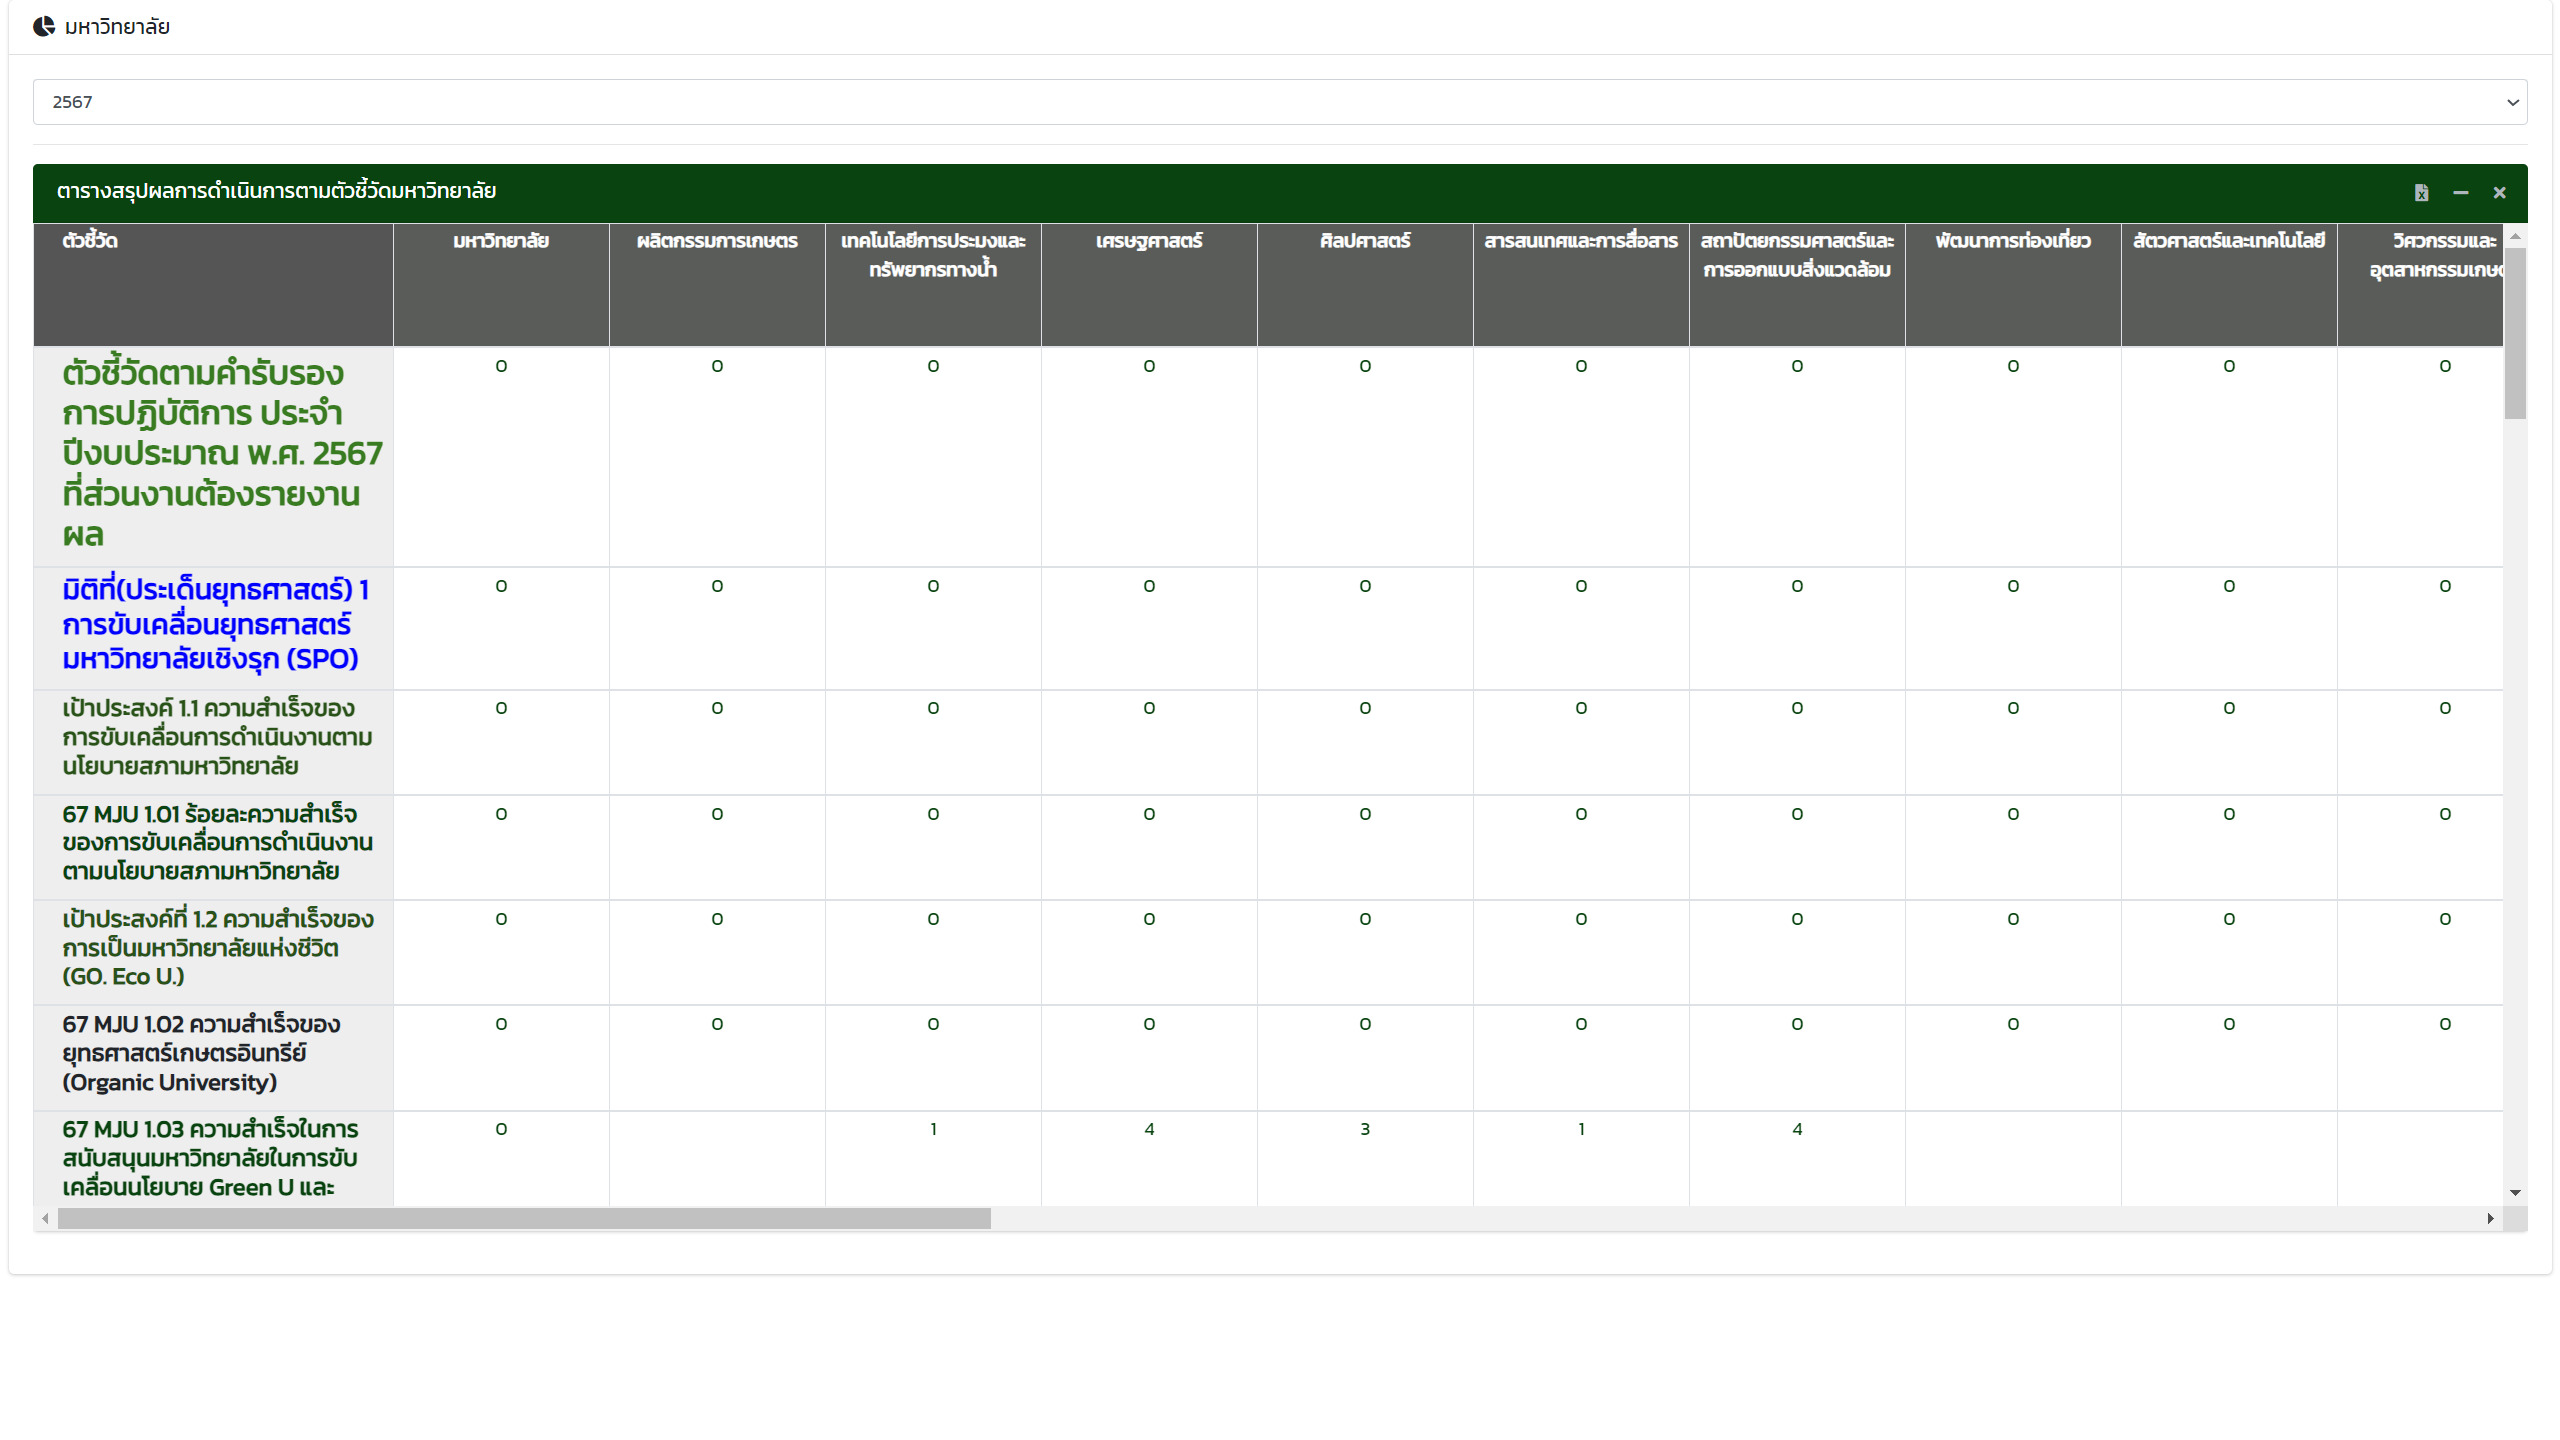
Task: Click the เศรษฐศาสตร์ column header
Action: click(1148, 241)
